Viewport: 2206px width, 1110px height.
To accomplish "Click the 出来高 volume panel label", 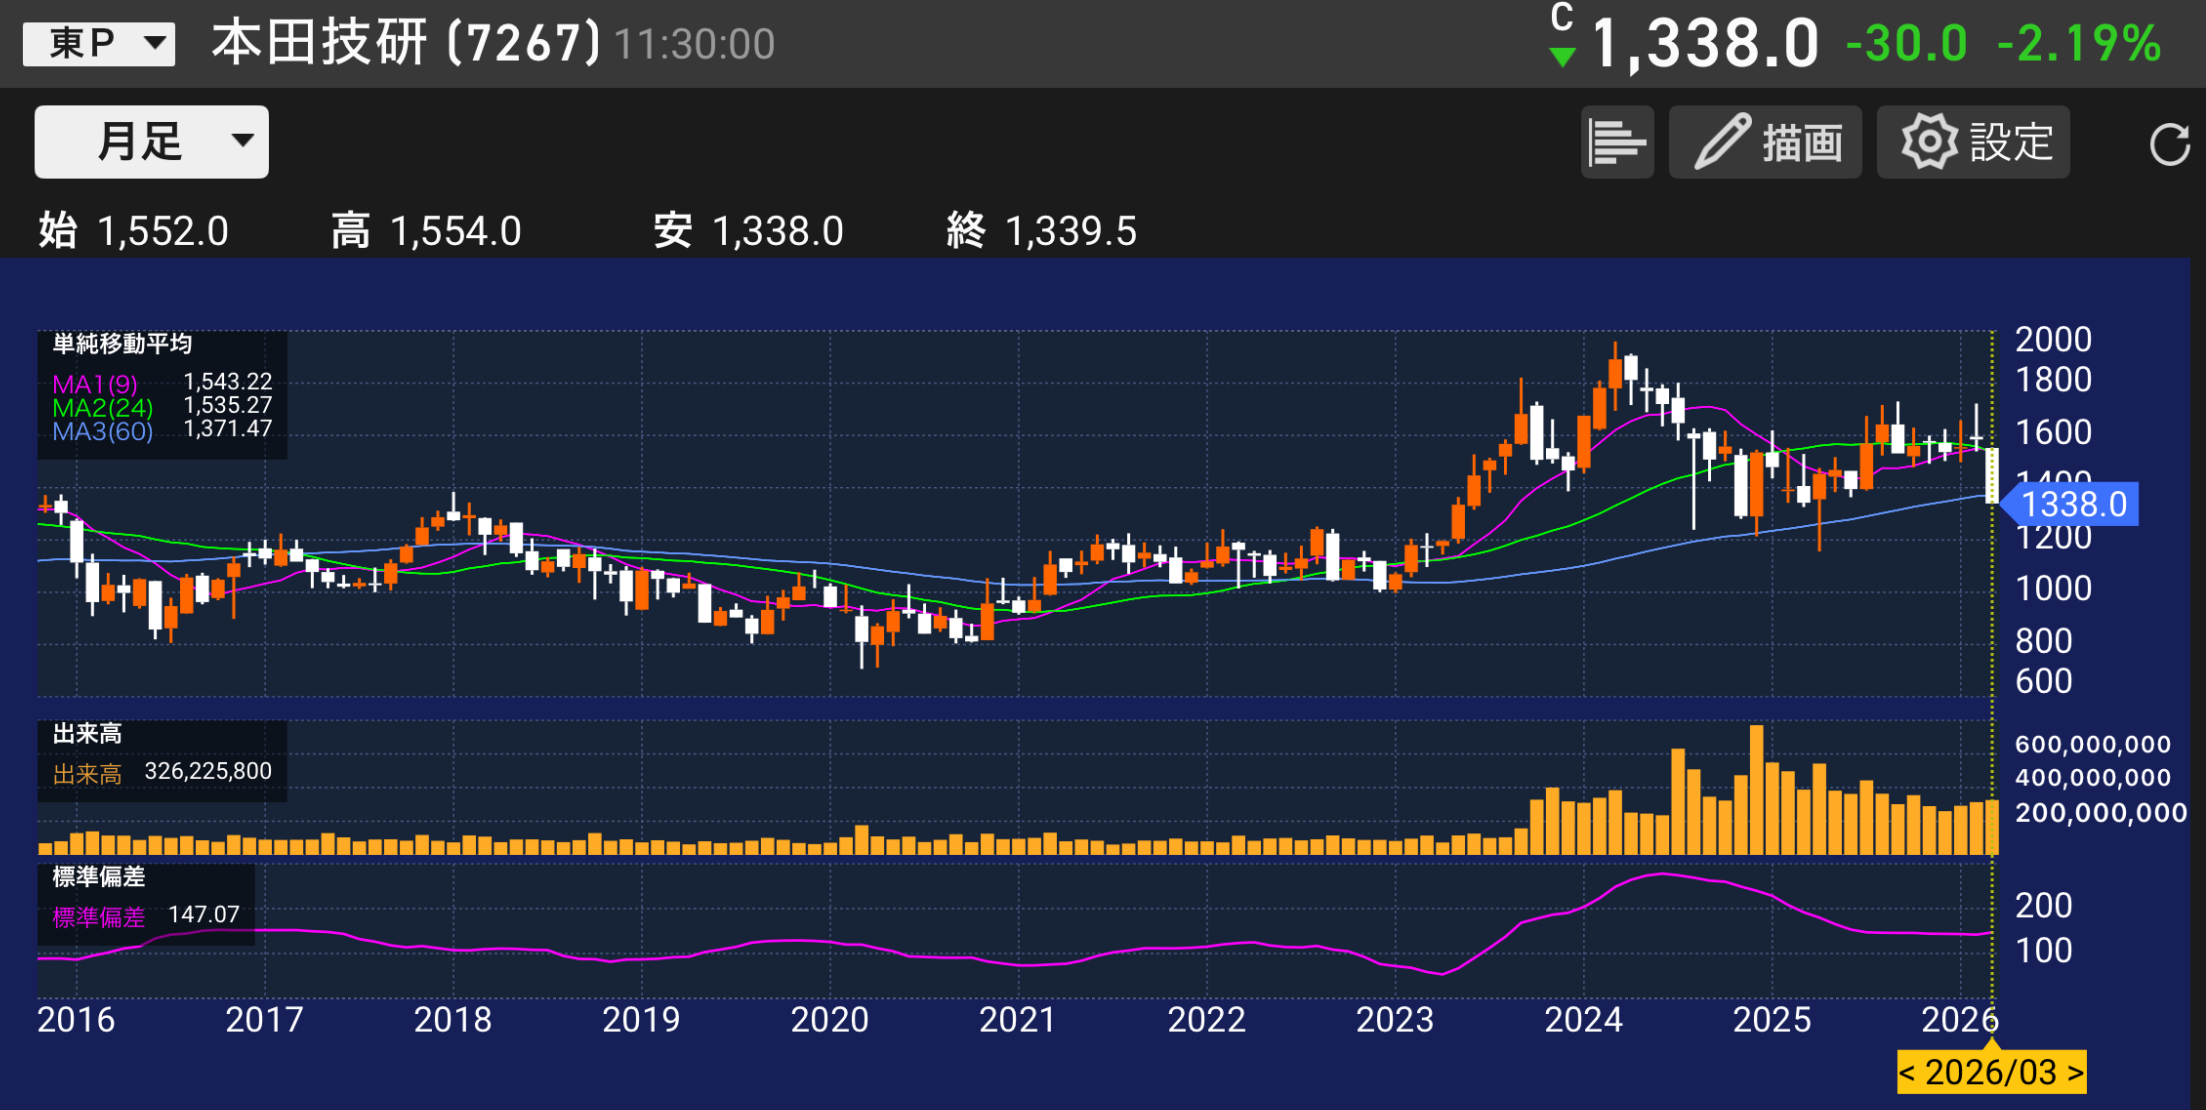I will click(x=87, y=734).
